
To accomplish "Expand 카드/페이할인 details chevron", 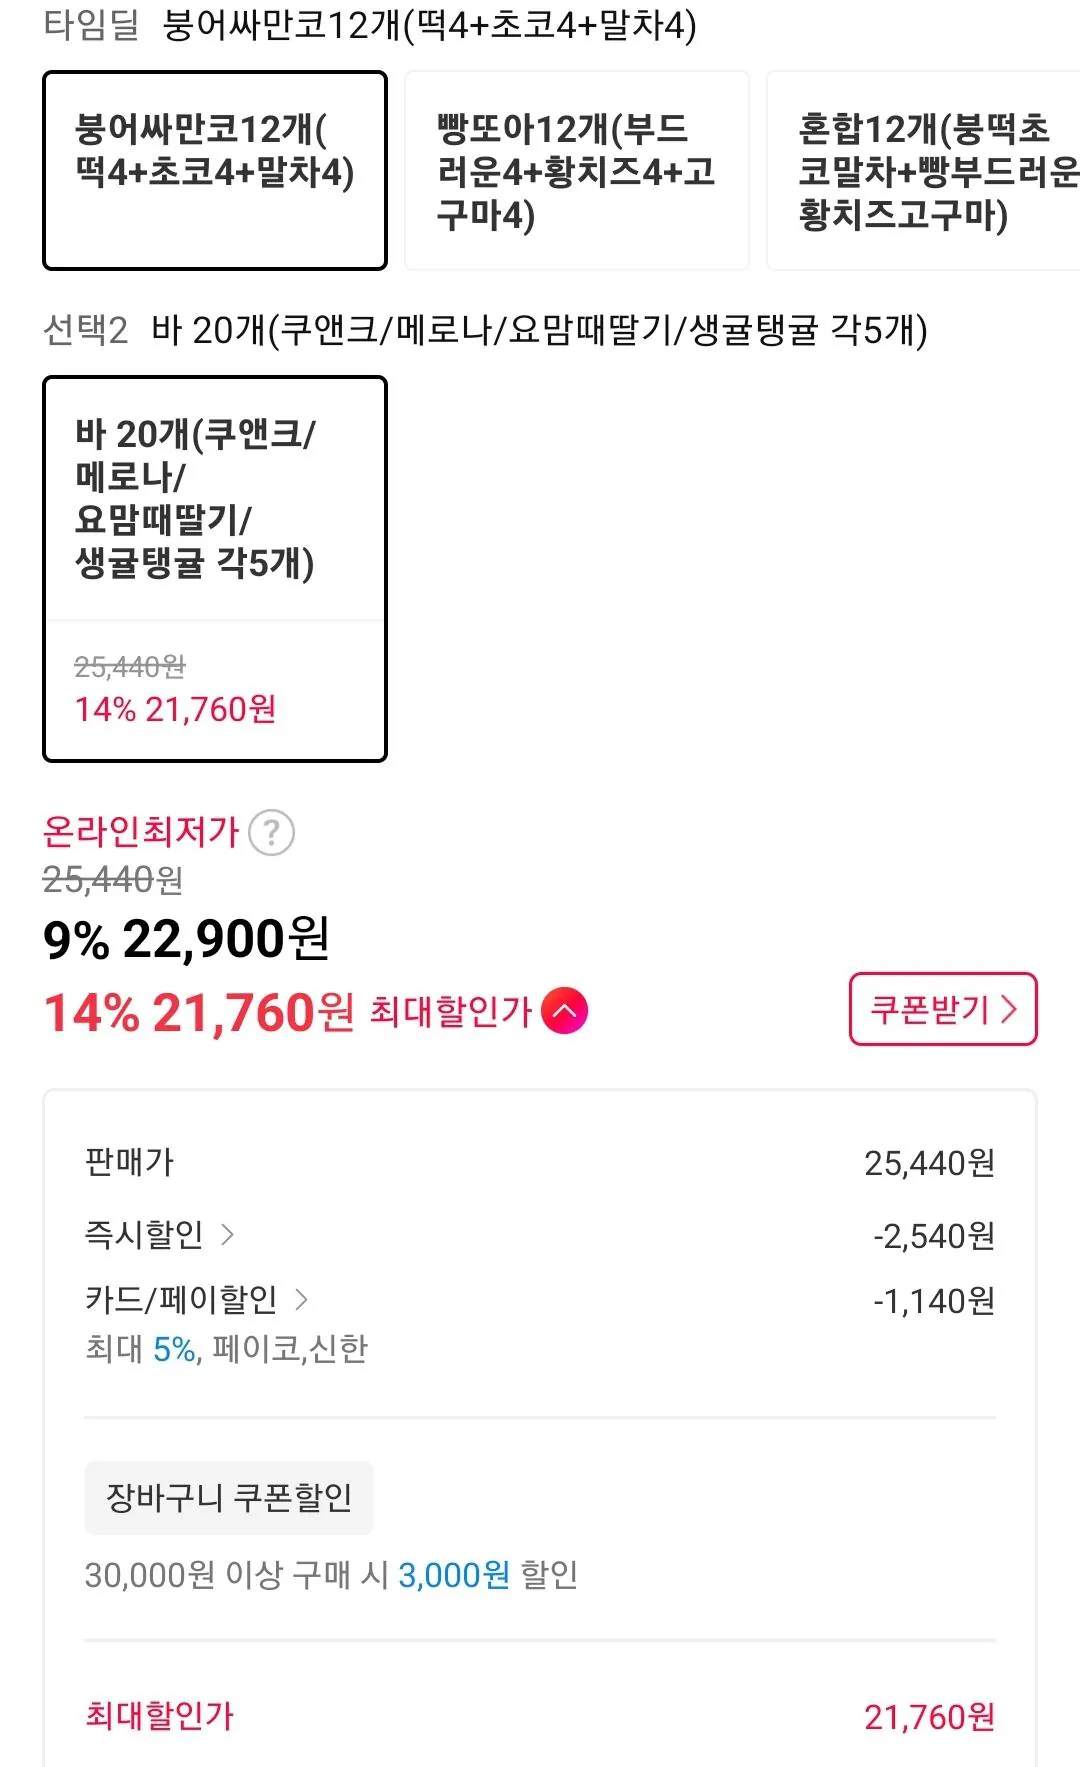I will tap(301, 1300).
